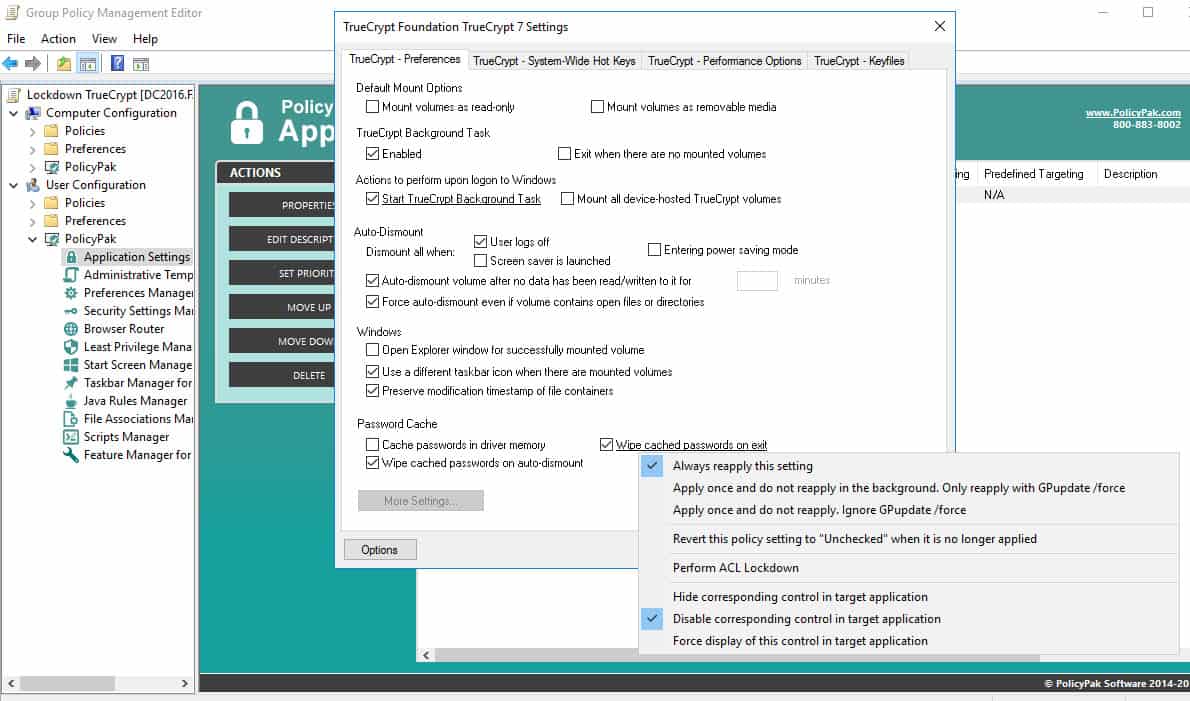Viewport: 1190px width, 701px height.
Task: Expand PolicyPak under Computer Configuration
Action: click(x=32, y=167)
